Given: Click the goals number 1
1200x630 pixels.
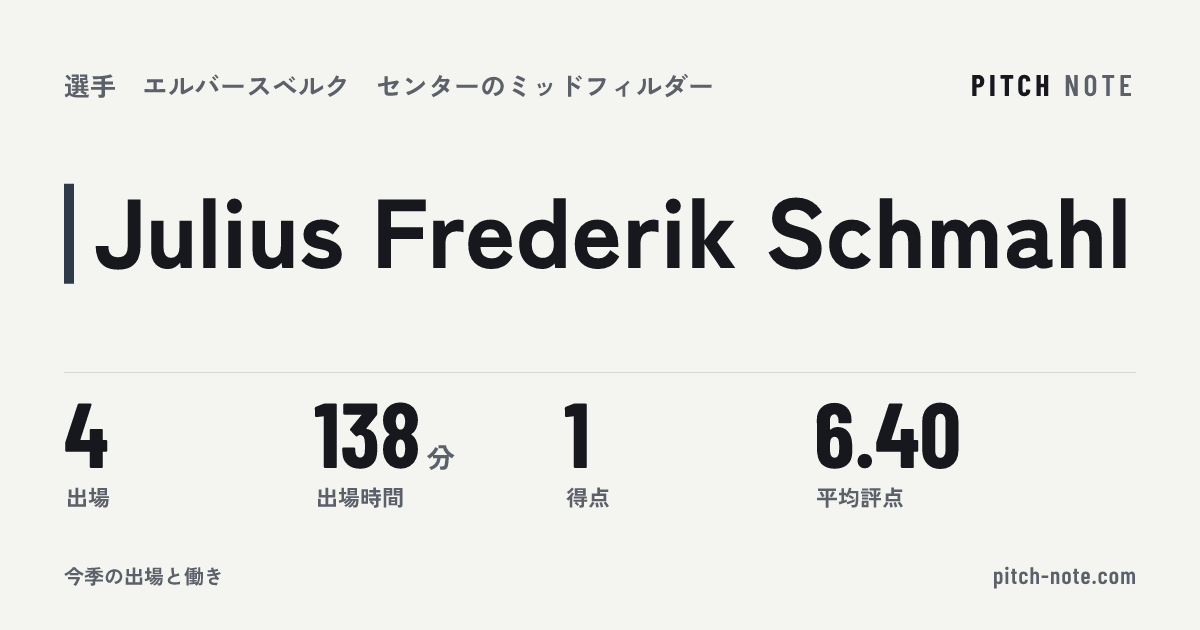Looking at the screenshot, I should coord(578,437).
